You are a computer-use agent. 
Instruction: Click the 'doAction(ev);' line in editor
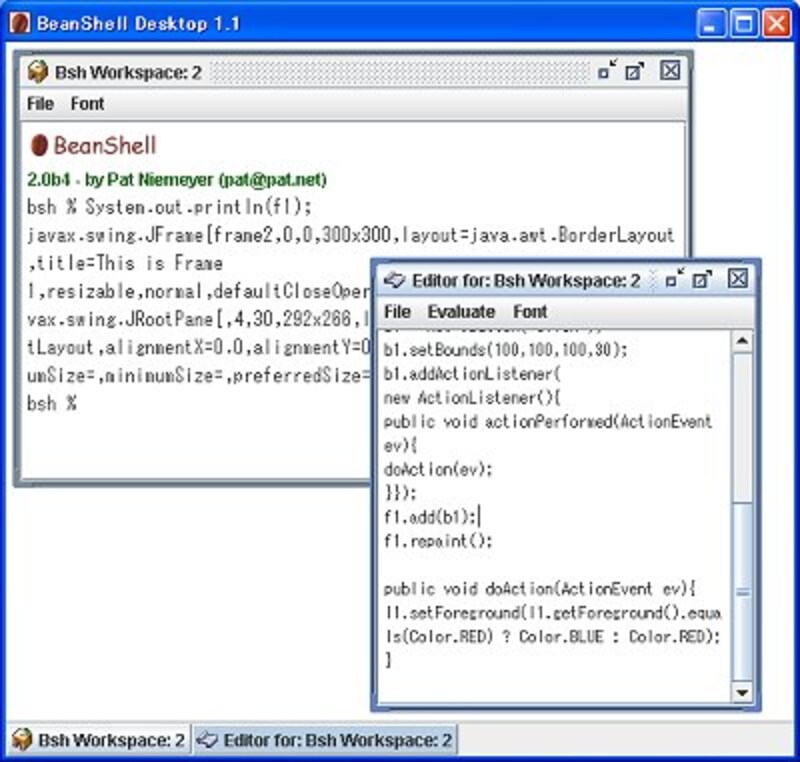coord(438,469)
